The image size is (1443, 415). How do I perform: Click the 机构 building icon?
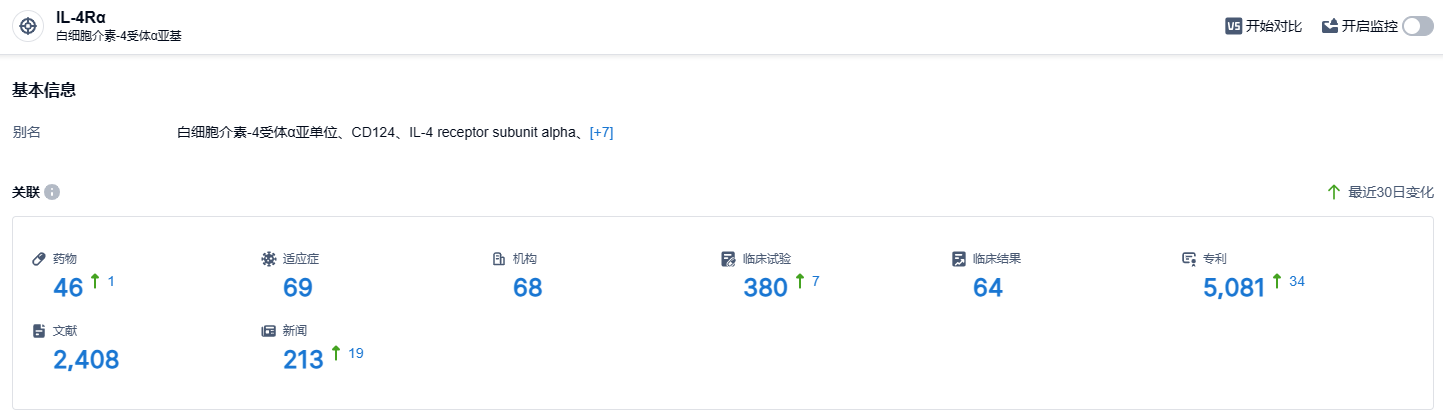pos(498,259)
